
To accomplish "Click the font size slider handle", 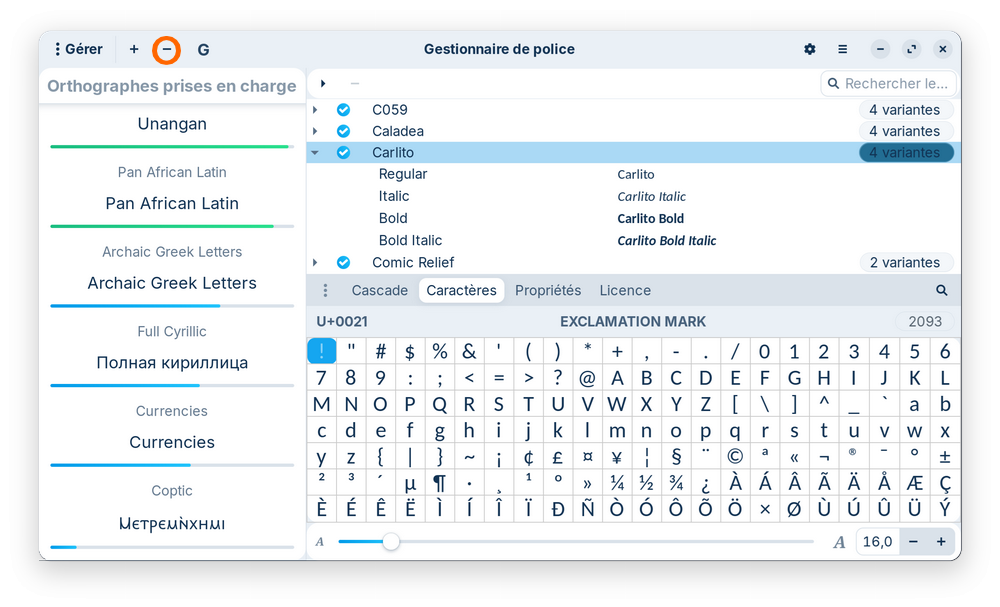I will click(x=391, y=541).
